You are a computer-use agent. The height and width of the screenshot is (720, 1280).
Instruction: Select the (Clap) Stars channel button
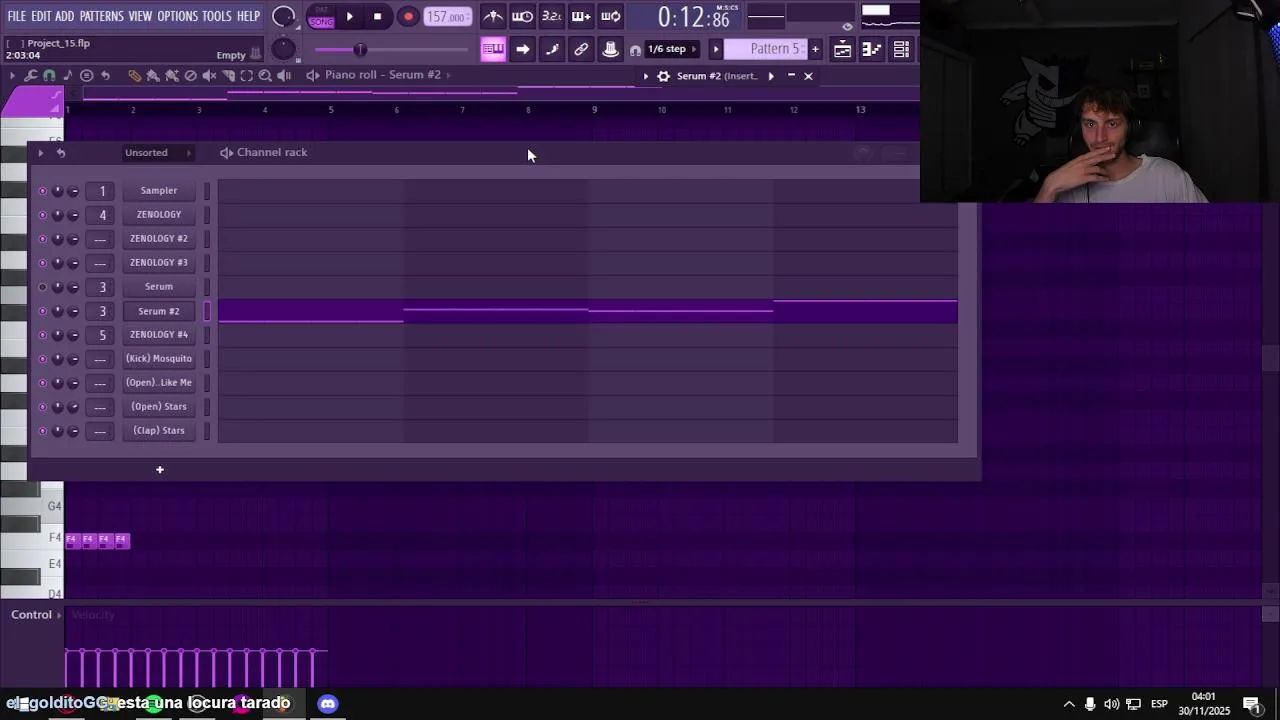(x=159, y=431)
